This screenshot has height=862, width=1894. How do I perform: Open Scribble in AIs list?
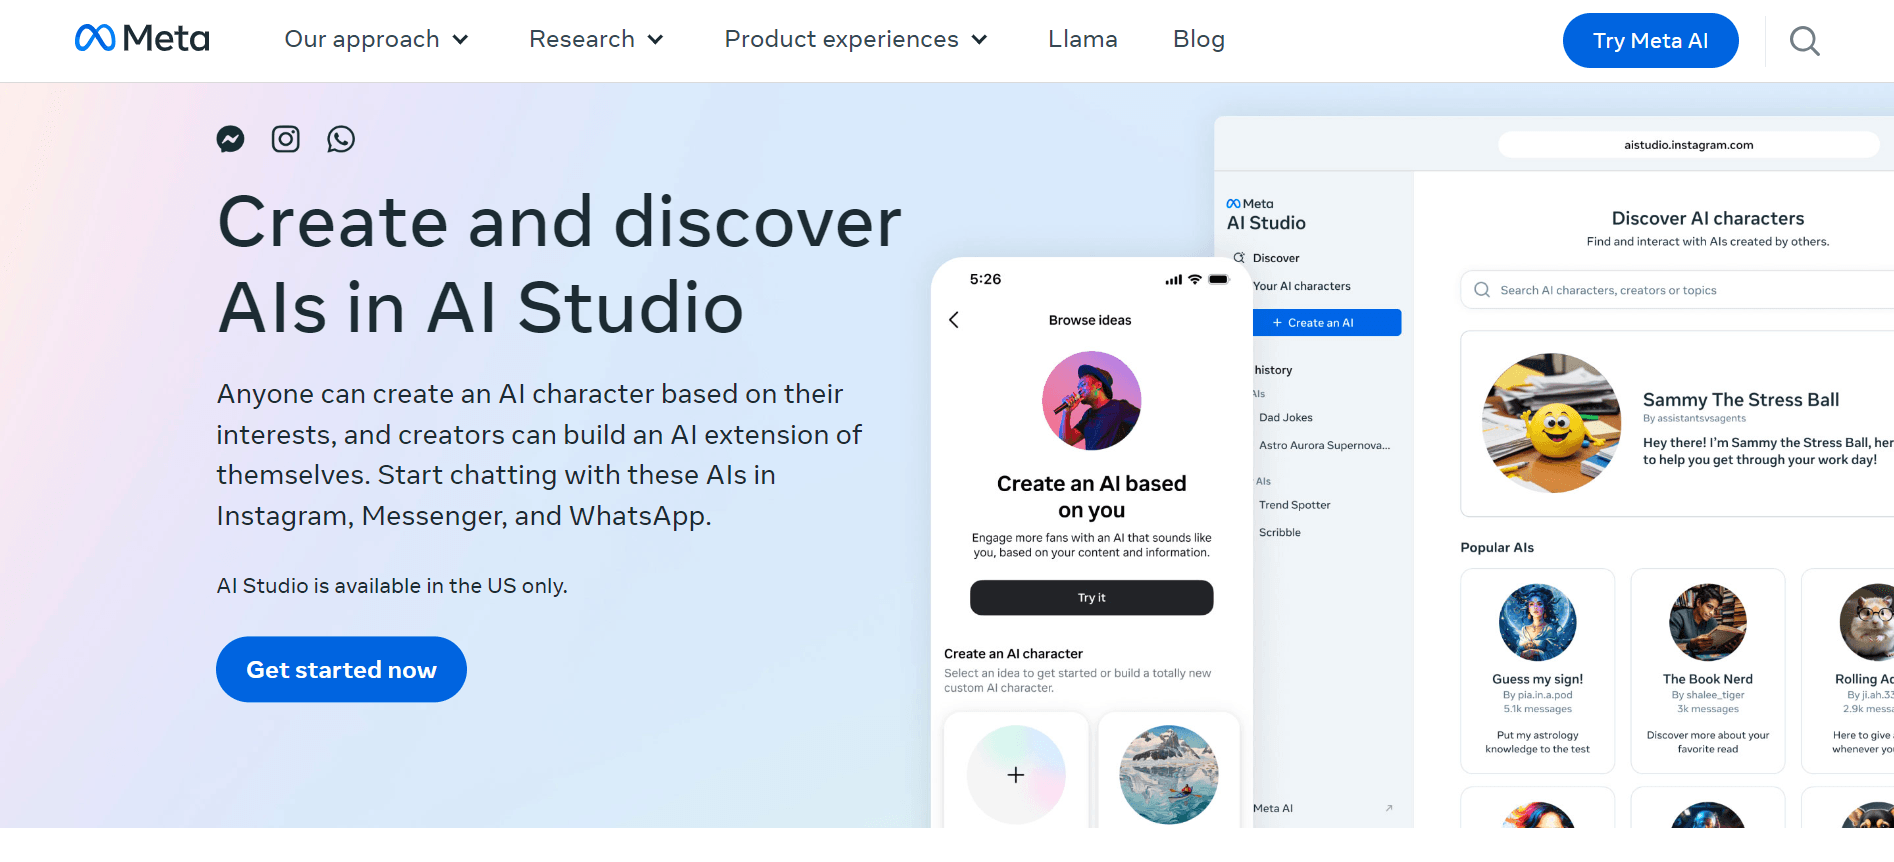click(x=1280, y=533)
